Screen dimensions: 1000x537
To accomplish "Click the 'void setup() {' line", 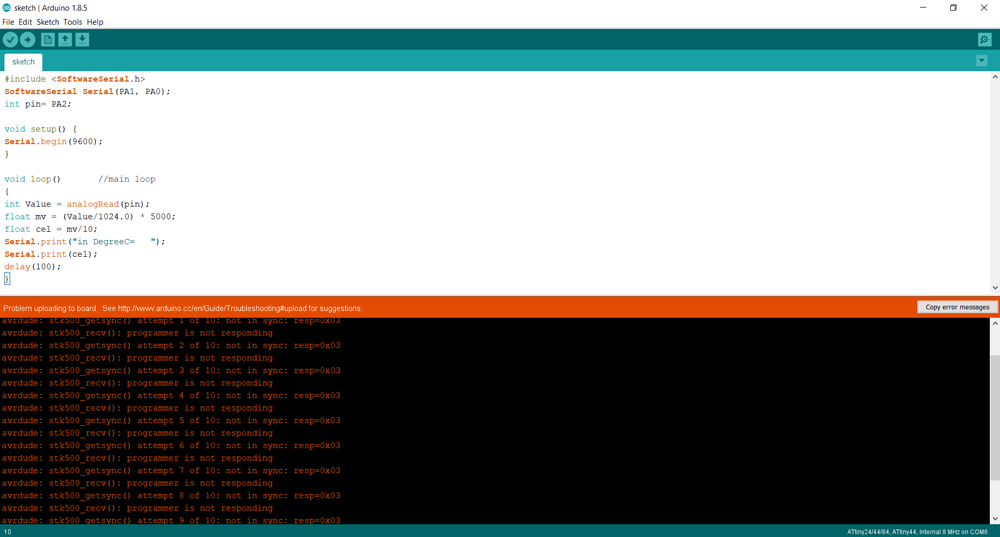I will point(40,129).
